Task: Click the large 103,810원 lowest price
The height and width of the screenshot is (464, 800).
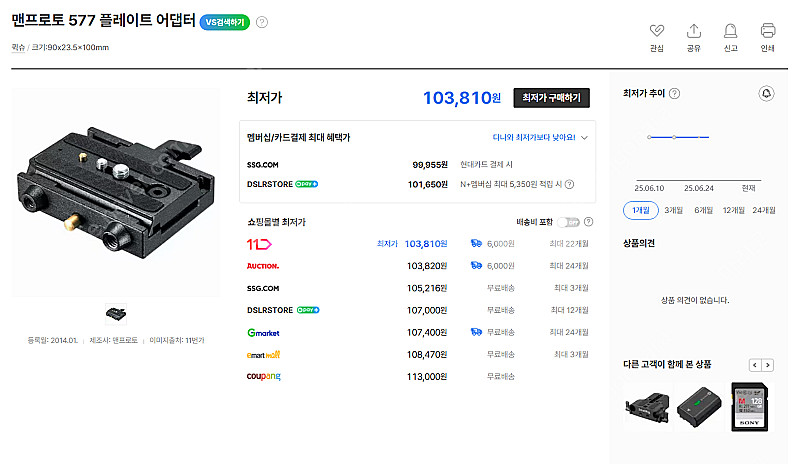Action: pos(462,97)
